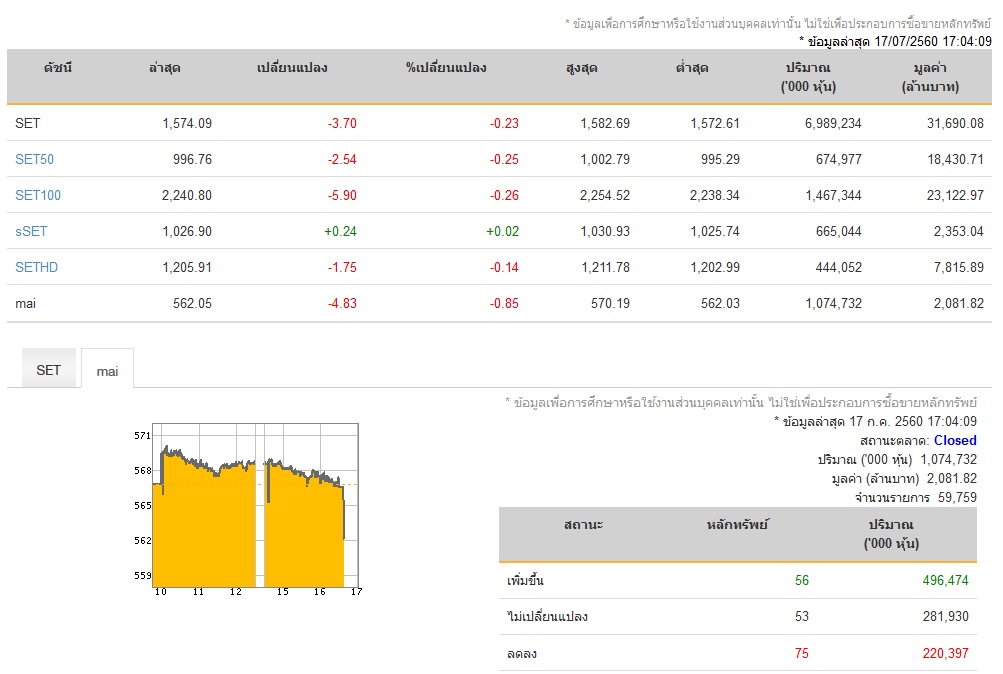The width and height of the screenshot is (1003, 674).
Task: Select the mai chart tab
Action: [107, 369]
